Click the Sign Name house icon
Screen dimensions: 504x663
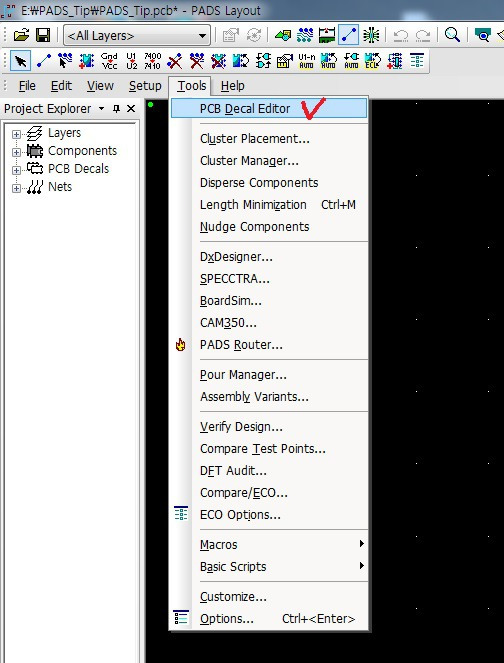pyautogui.click(x=285, y=61)
